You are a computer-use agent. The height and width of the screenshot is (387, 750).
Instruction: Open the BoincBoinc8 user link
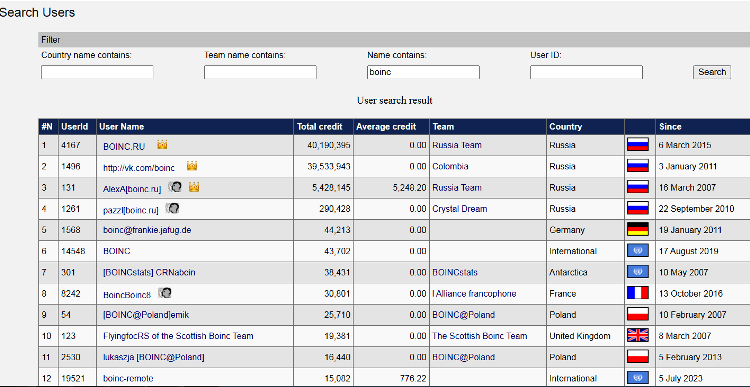127,295
